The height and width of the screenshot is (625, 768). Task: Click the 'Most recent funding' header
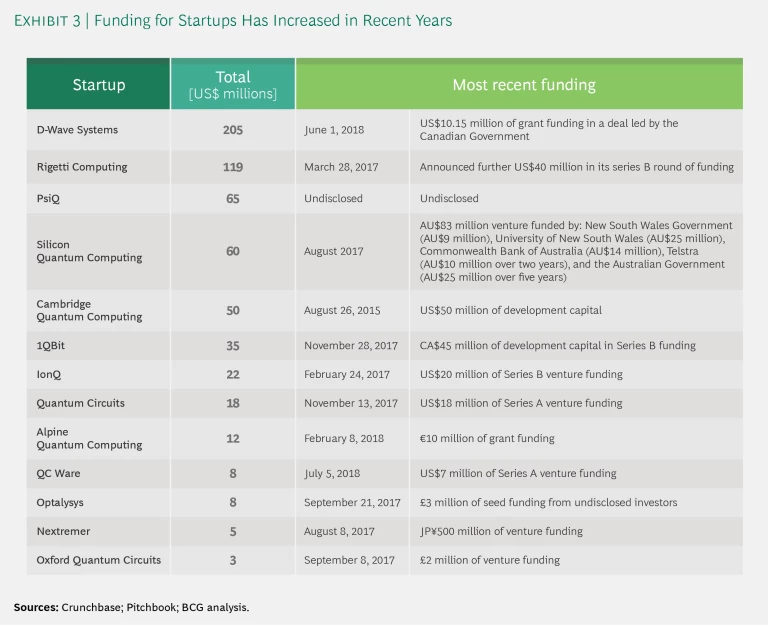(523, 85)
